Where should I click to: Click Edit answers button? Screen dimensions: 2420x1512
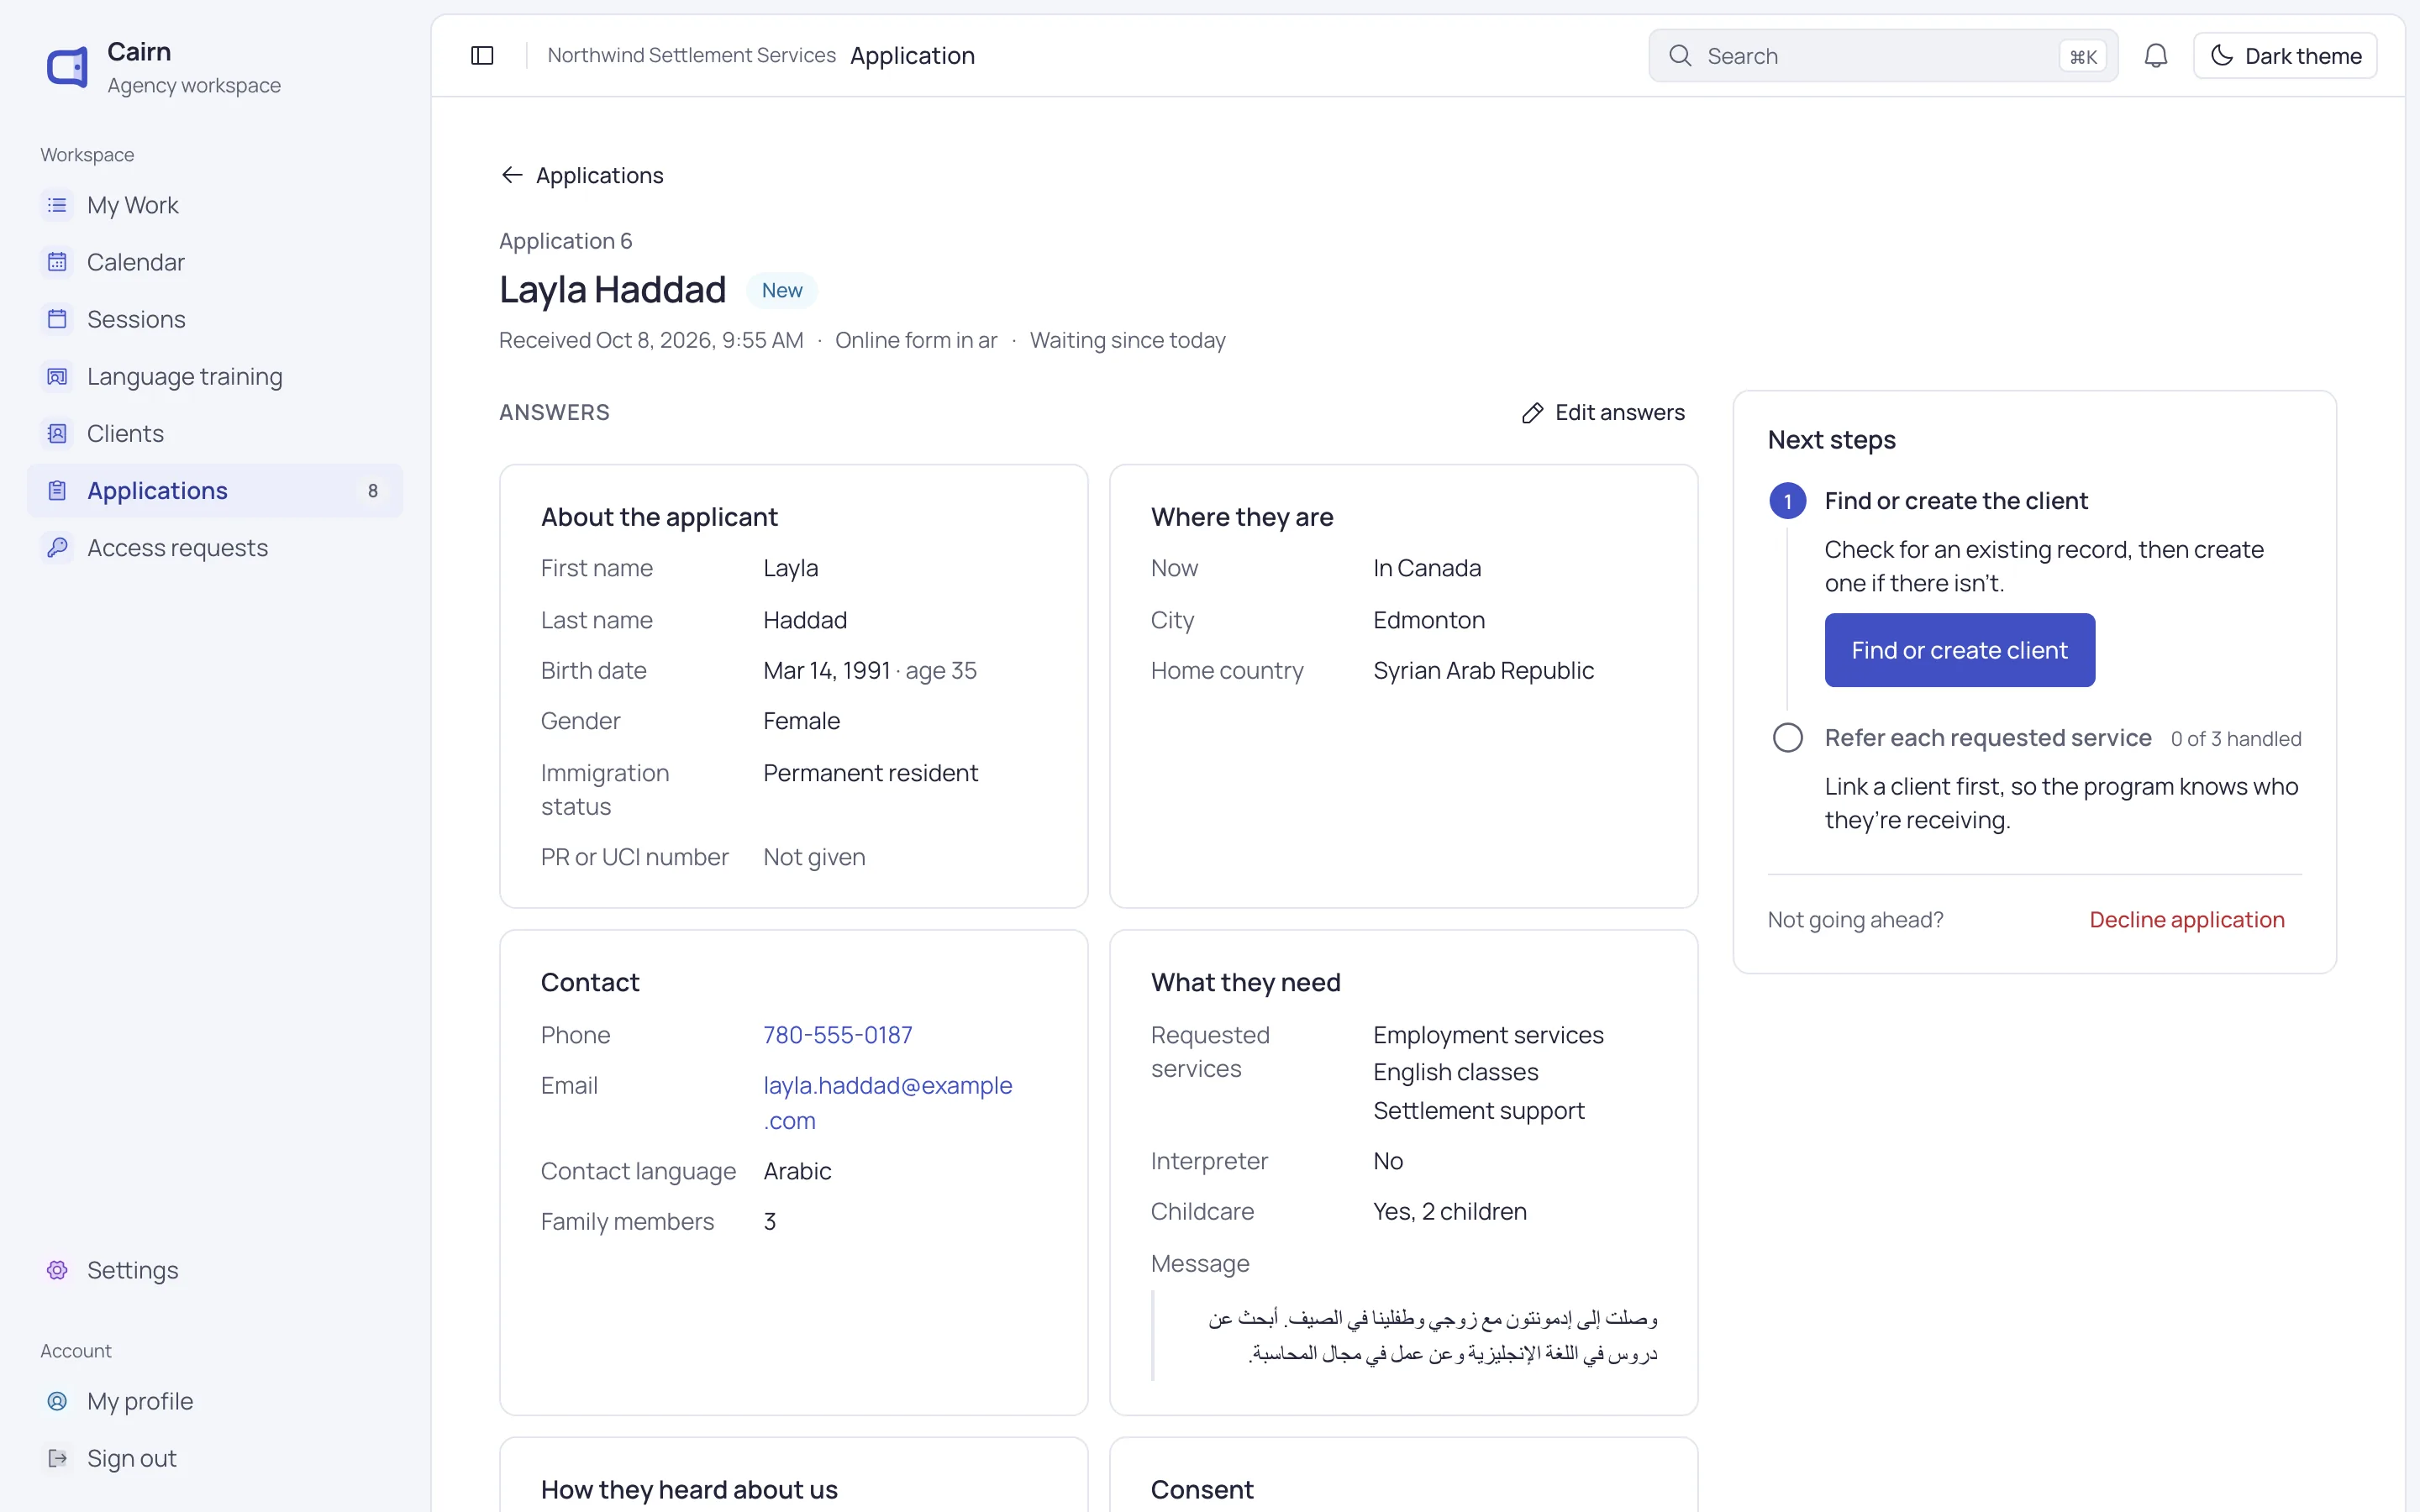pyautogui.click(x=1603, y=413)
